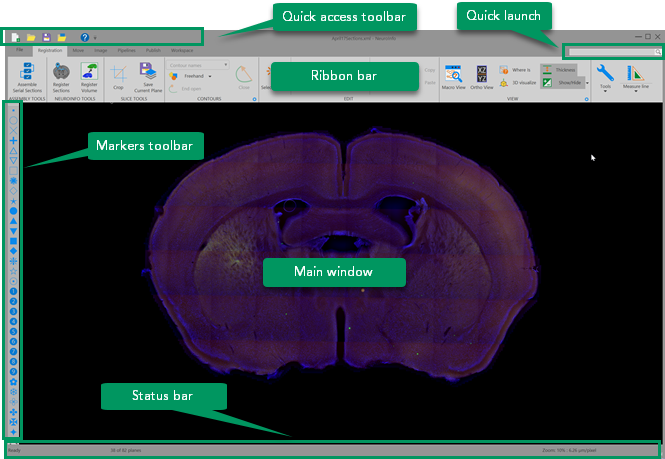Click the Assemble Serial Sections icon

[x=27, y=71]
